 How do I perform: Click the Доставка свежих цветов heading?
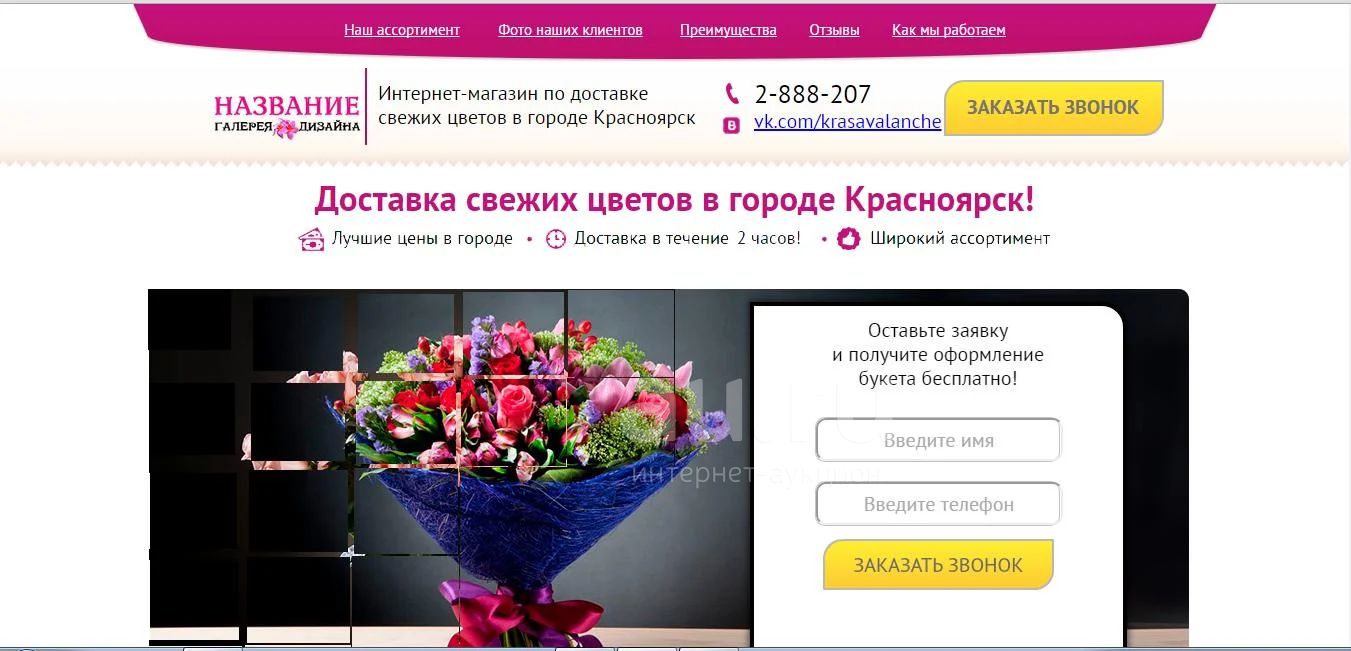coord(674,199)
